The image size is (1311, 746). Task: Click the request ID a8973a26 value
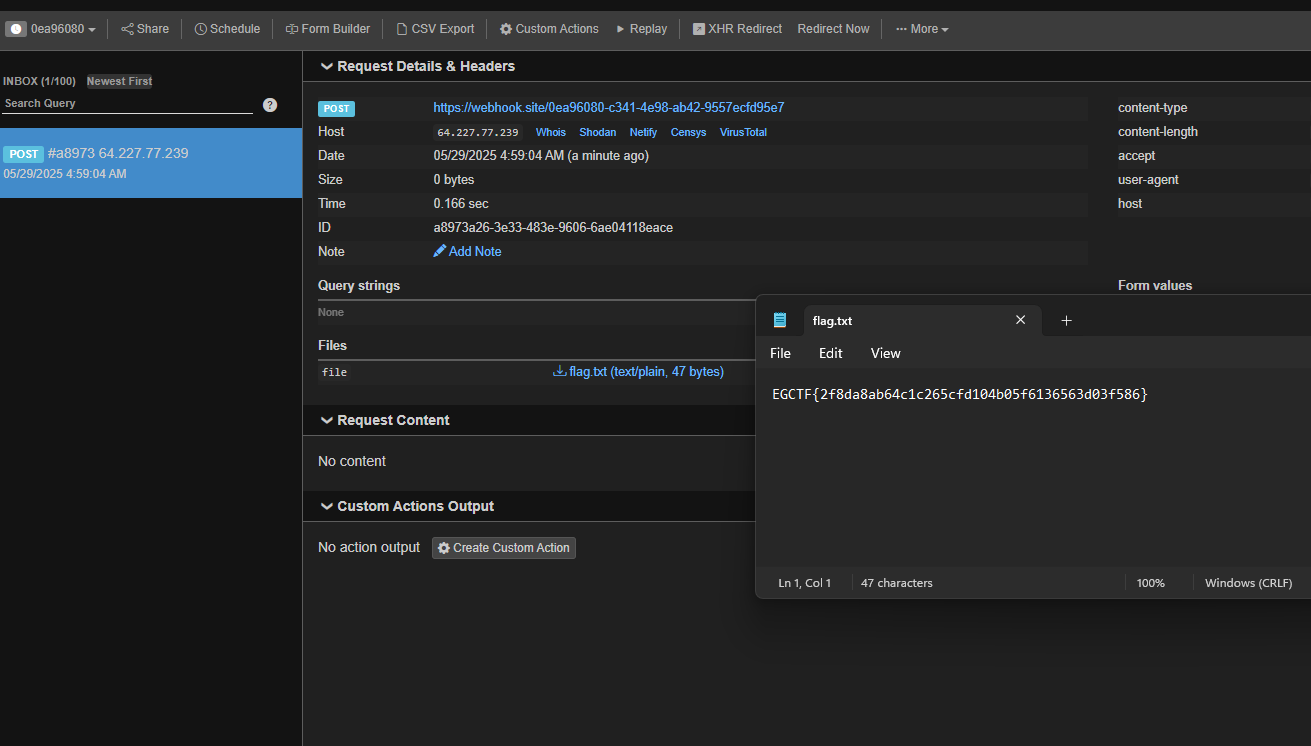[x=553, y=227]
